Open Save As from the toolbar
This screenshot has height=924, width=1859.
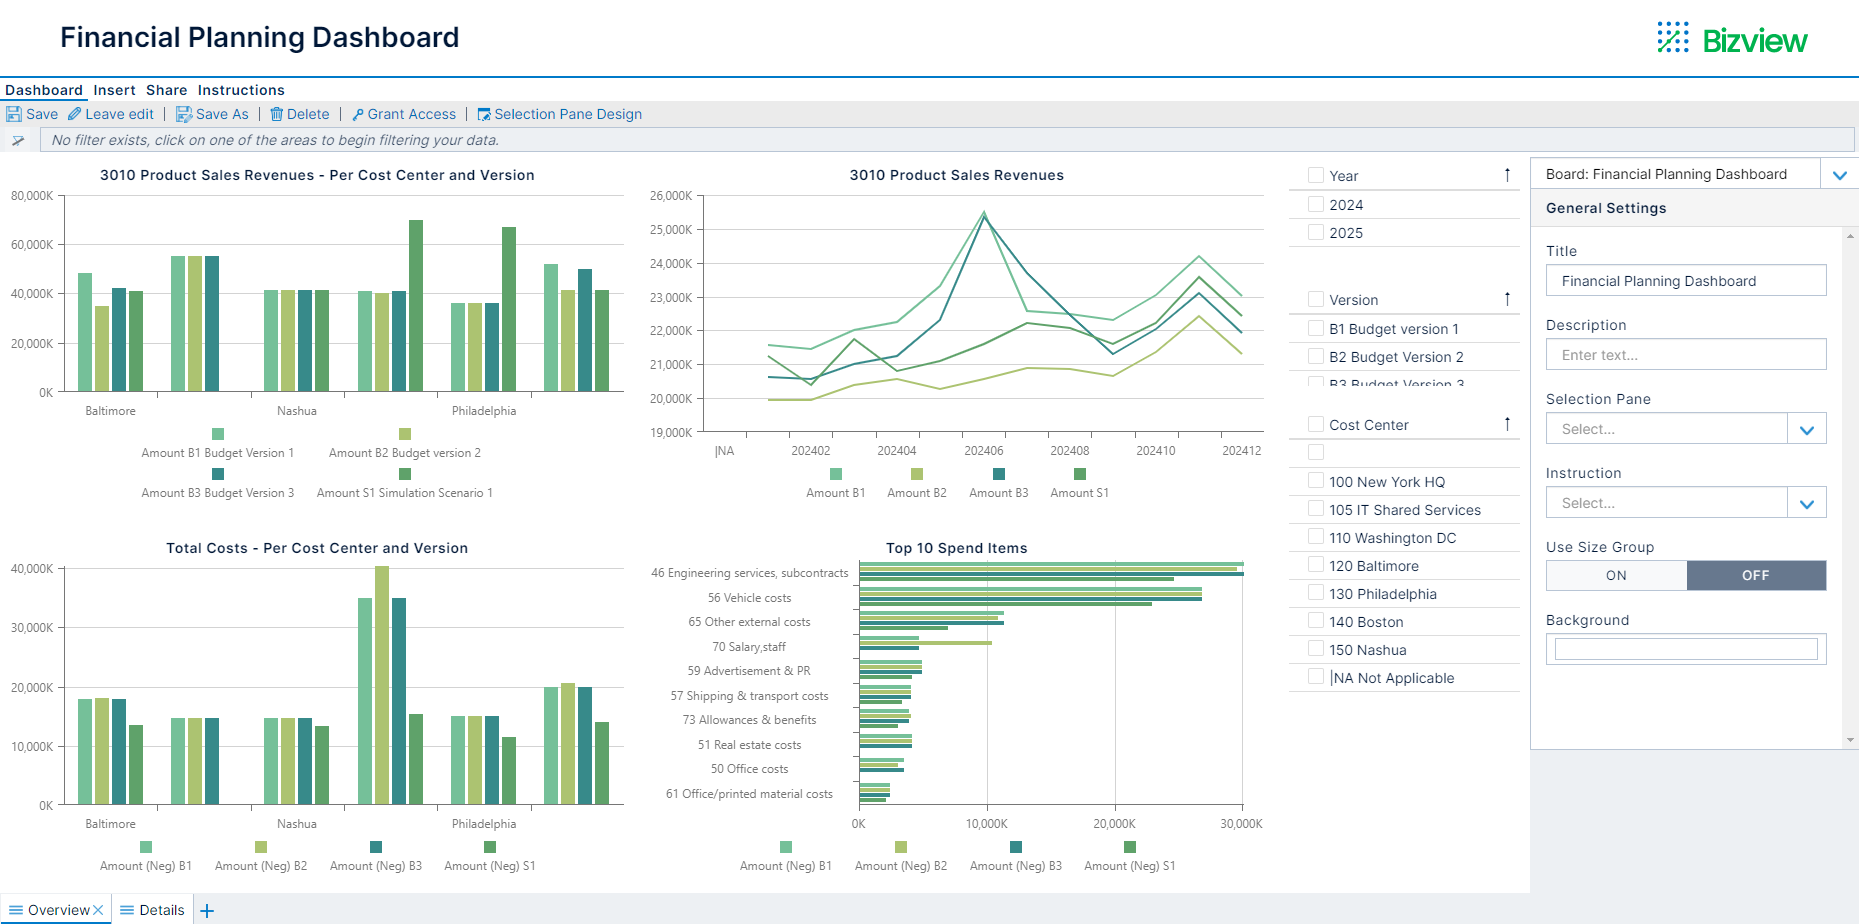pyautogui.click(x=183, y=113)
